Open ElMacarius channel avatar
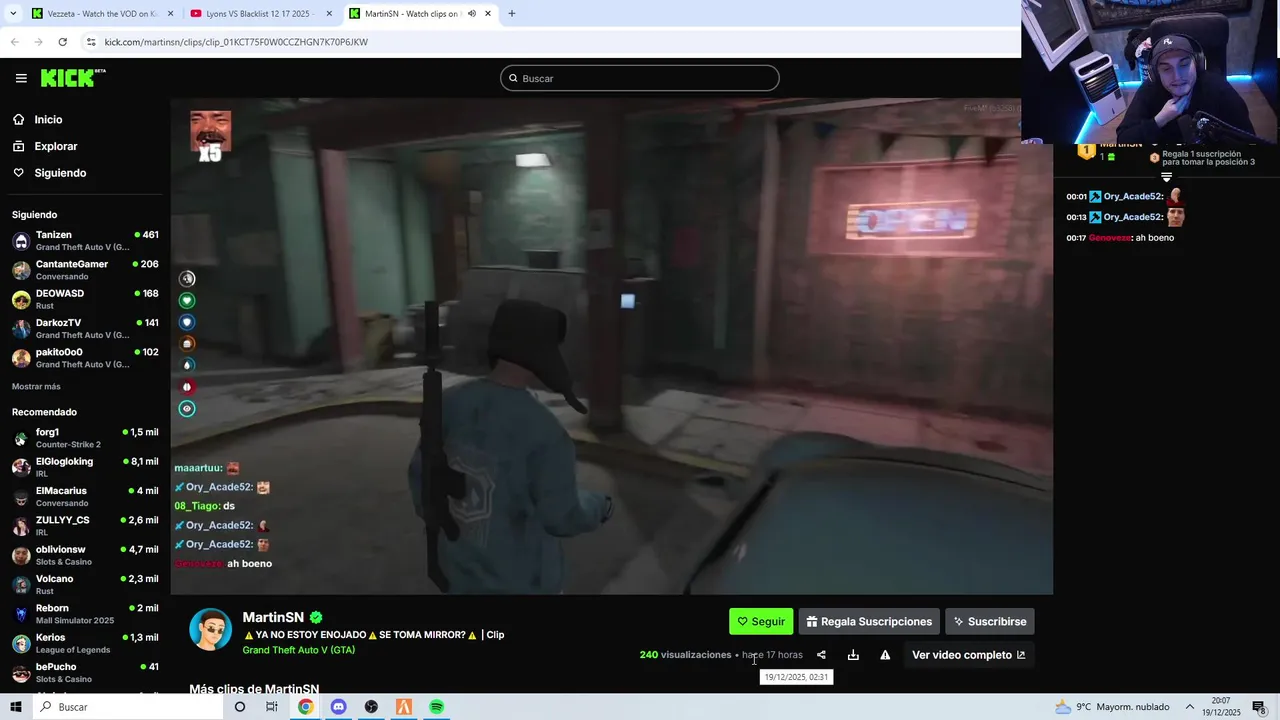This screenshot has height=720, width=1280. pyautogui.click(x=21, y=496)
